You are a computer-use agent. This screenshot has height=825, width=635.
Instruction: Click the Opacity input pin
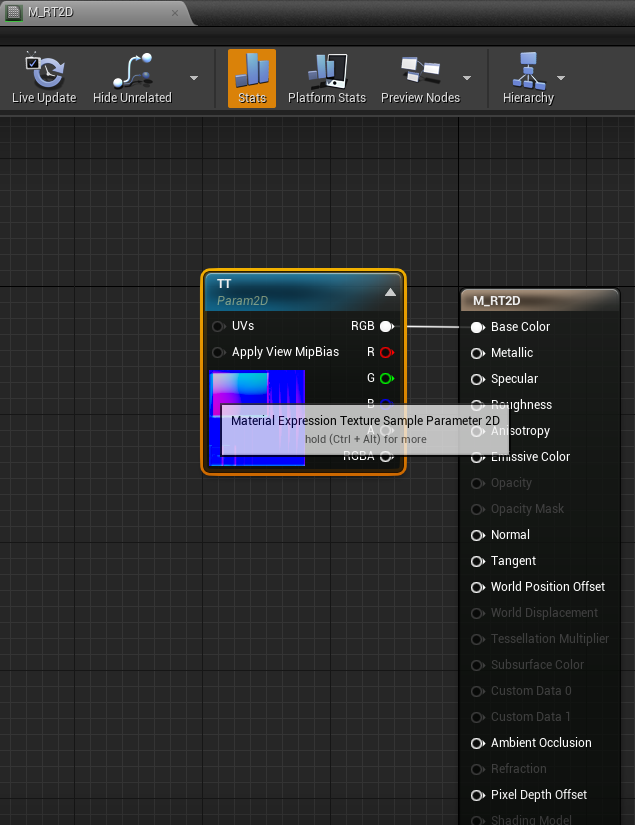coord(478,483)
